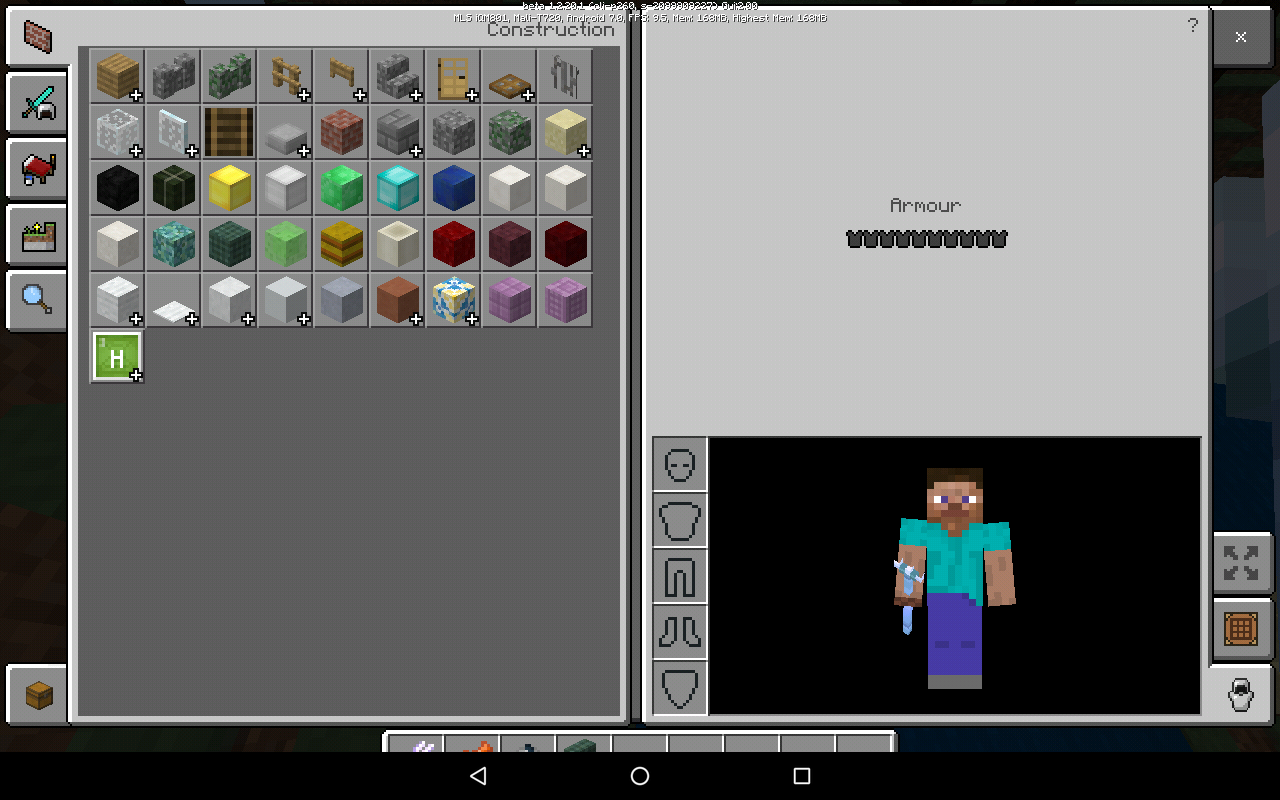This screenshot has height=800, width=1280.
Task: Pick the block of gold
Action: [x=230, y=188]
